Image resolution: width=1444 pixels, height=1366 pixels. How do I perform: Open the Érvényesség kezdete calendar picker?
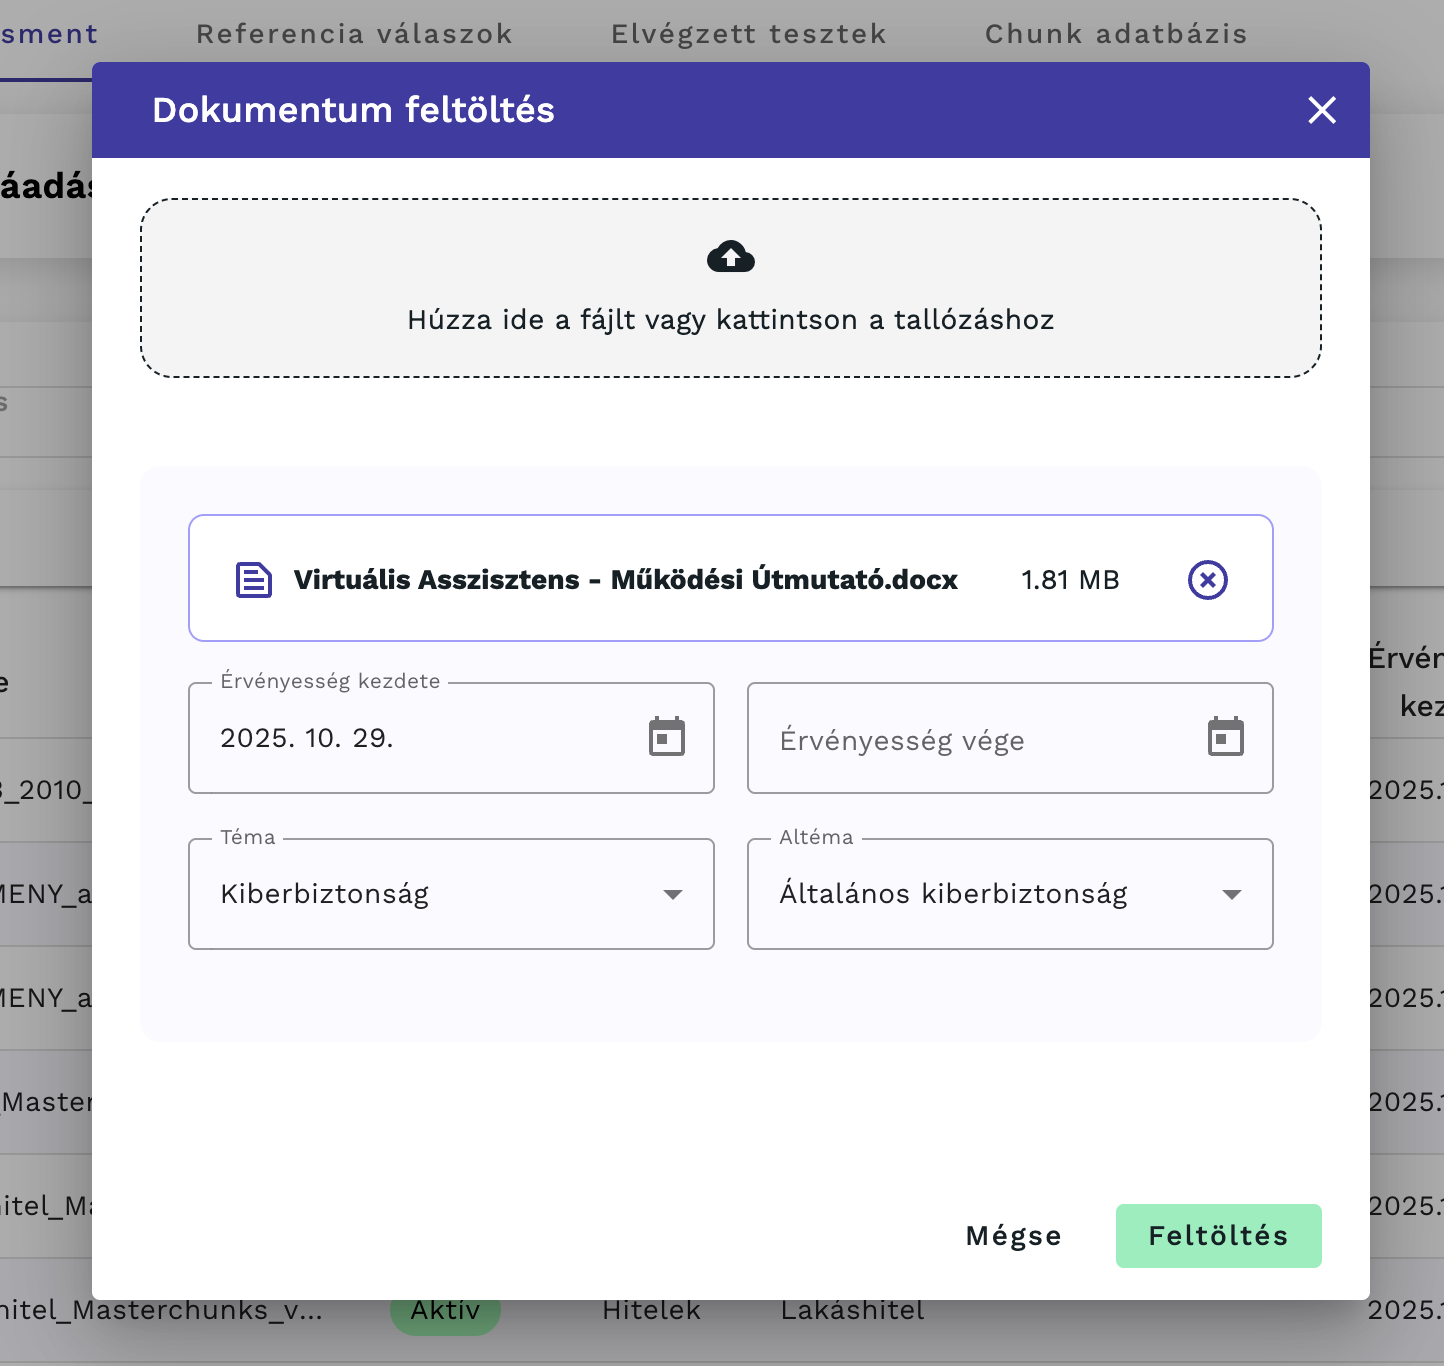click(667, 737)
